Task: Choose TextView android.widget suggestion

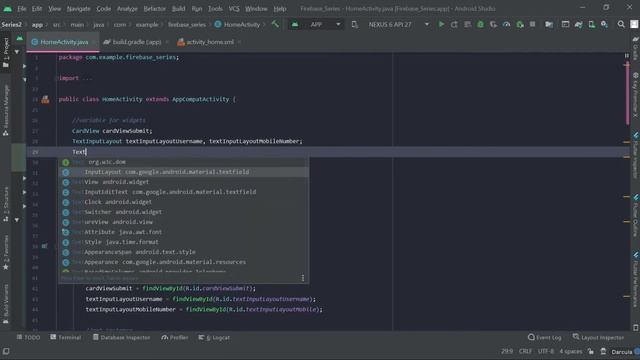Action: point(183,182)
